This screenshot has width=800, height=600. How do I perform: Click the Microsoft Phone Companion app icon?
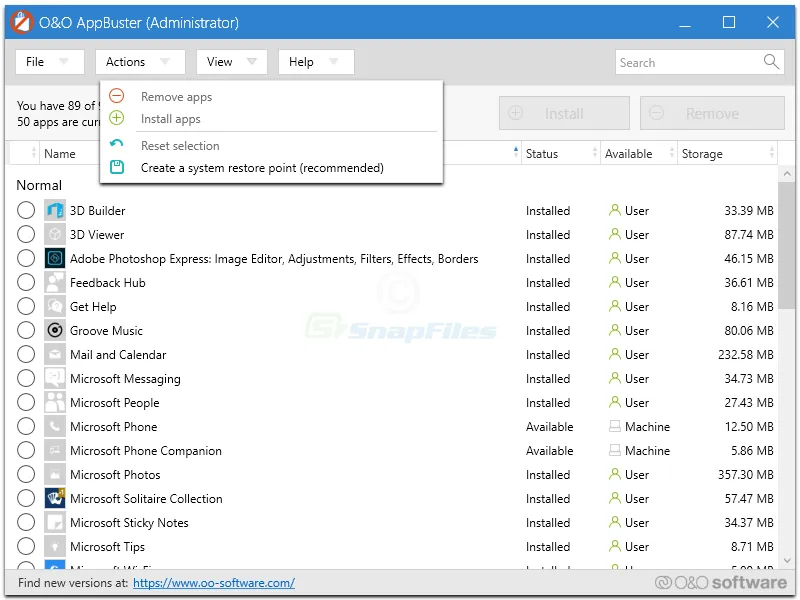[x=55, y=450]
